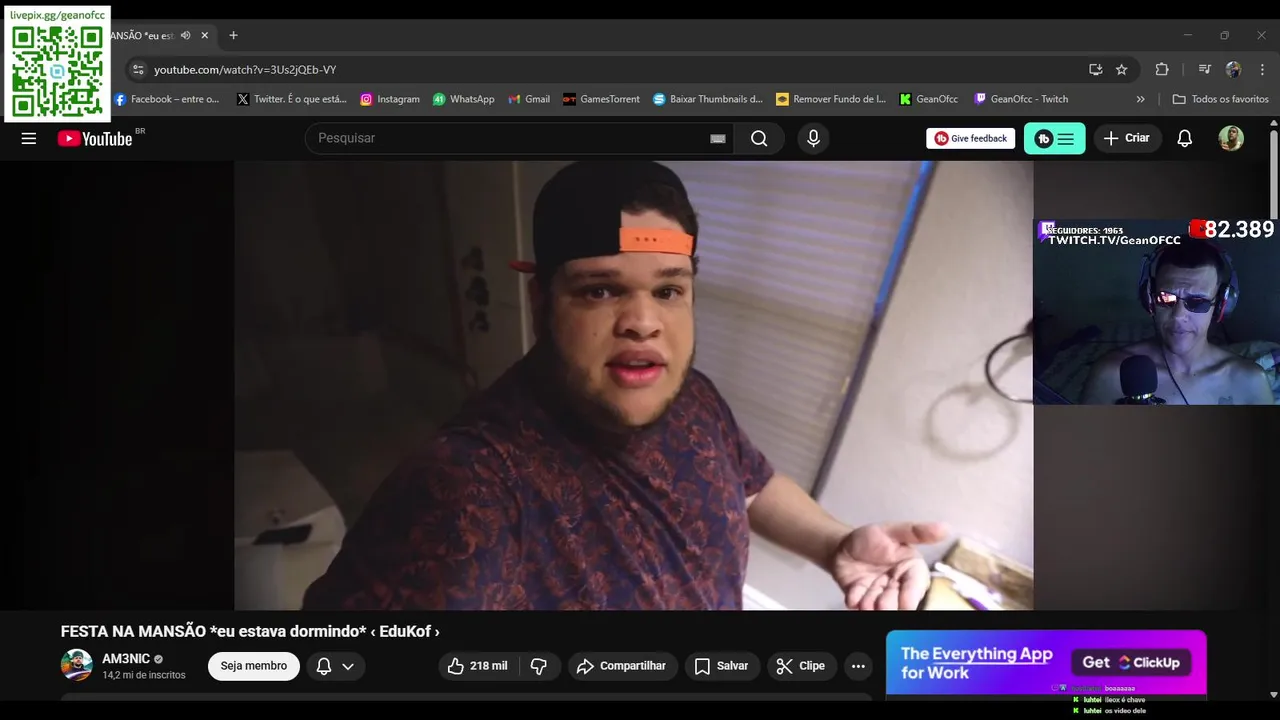Expand hidden bookmarks with double chevron
The width and height of the screenshot is (1280, 720).
pyautogui.click(x=1140, y=99)
